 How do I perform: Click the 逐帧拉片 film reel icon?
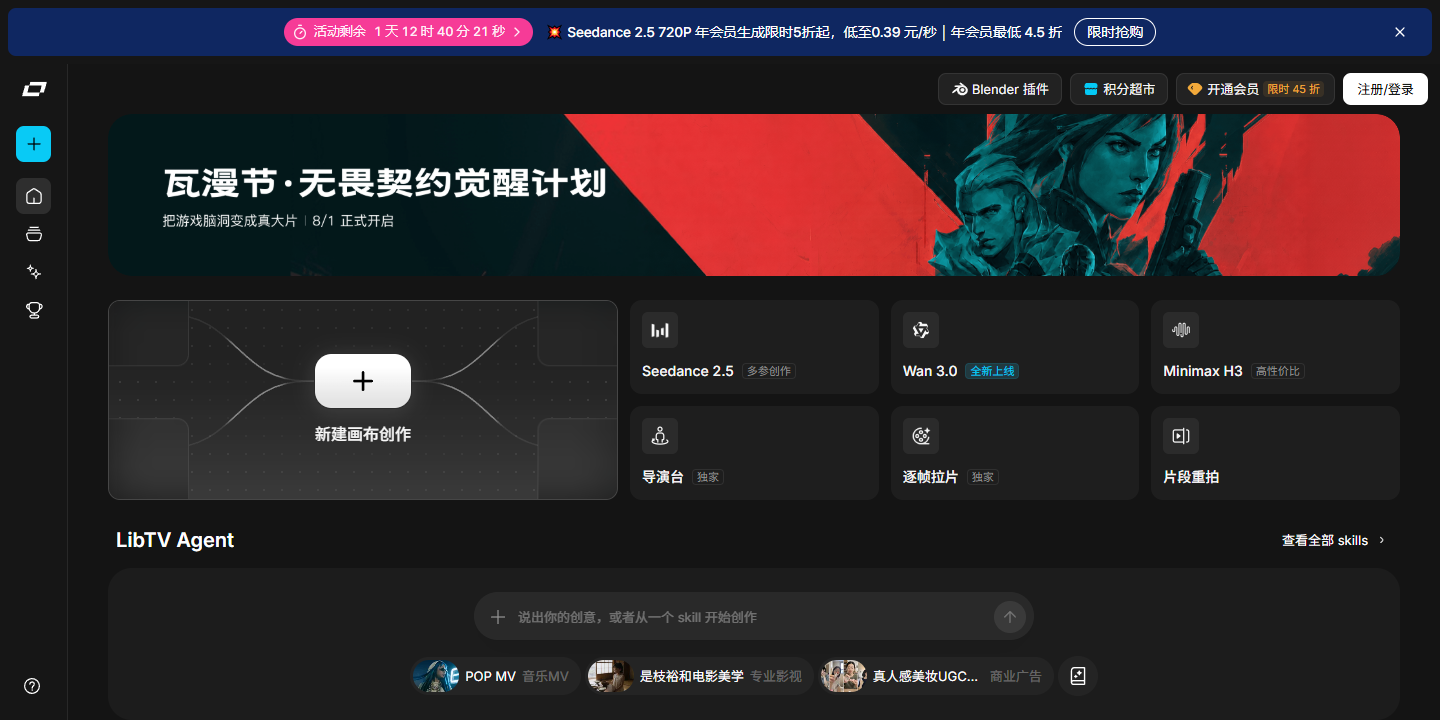[921, 436]
